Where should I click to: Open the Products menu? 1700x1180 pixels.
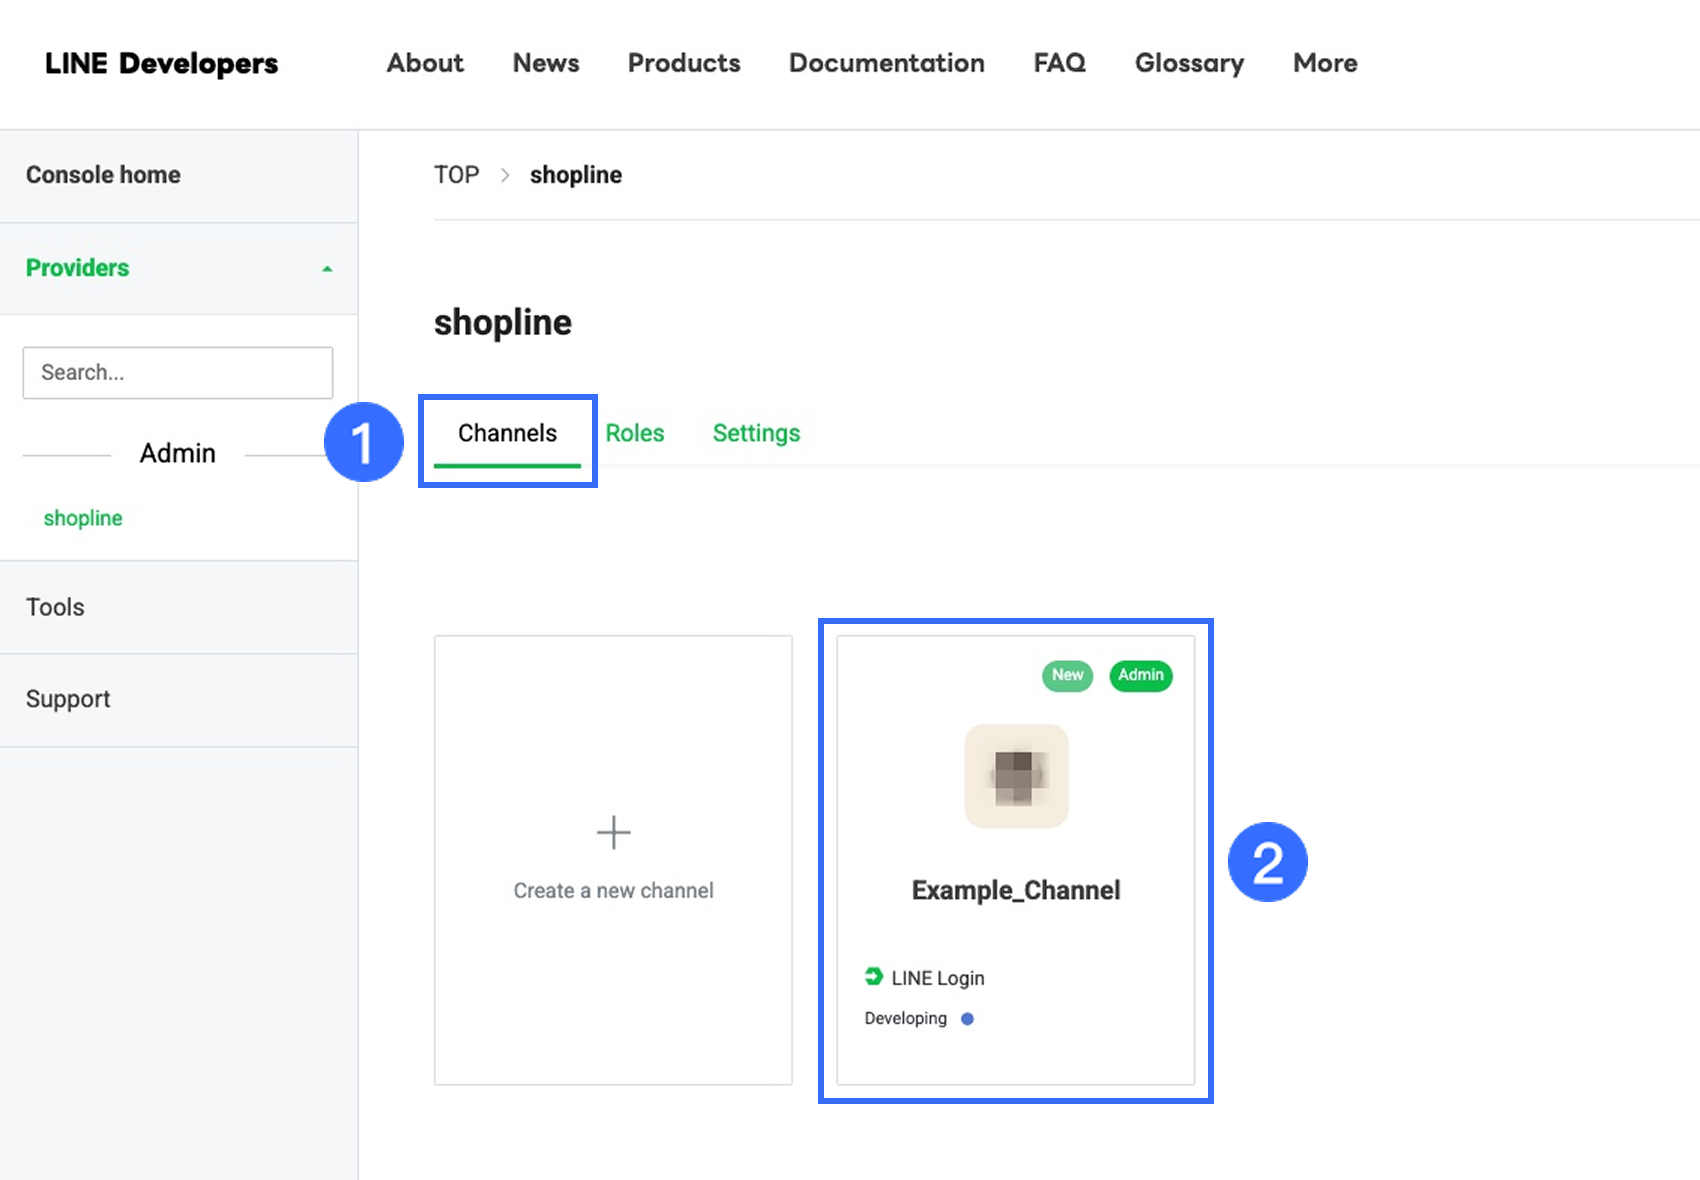(684, 63)
